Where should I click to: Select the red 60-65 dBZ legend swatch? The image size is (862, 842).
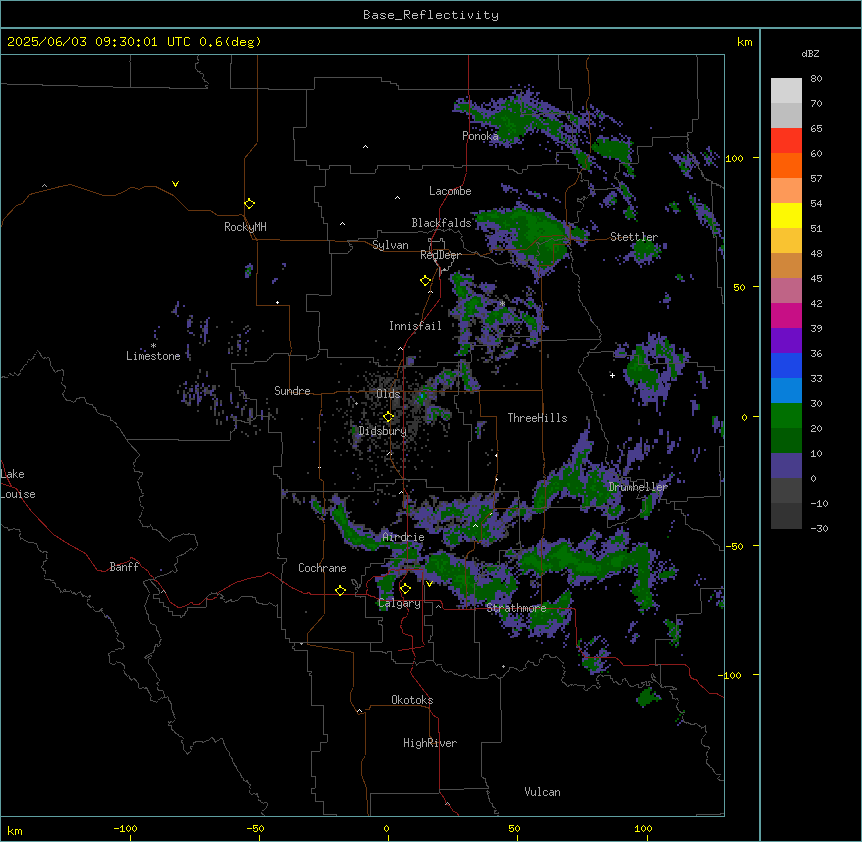(786, 141)
